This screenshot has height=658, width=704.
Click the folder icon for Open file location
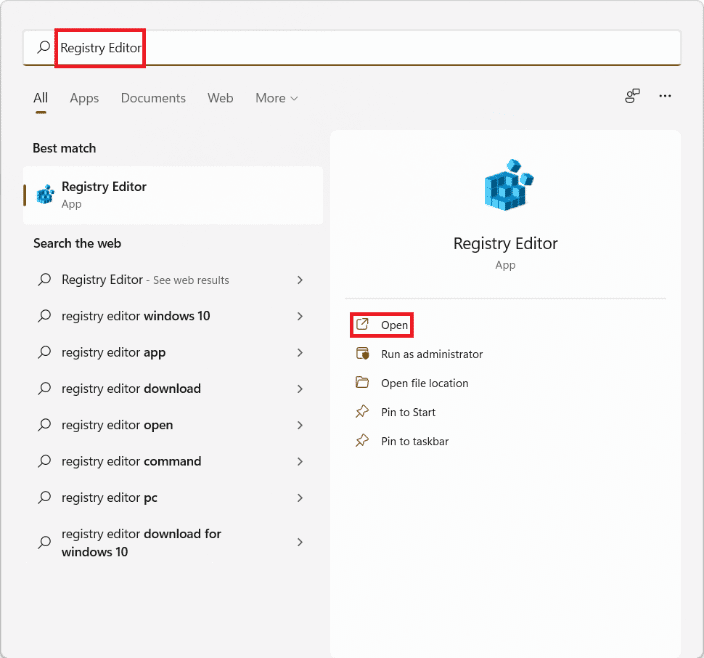click(362, 382)
